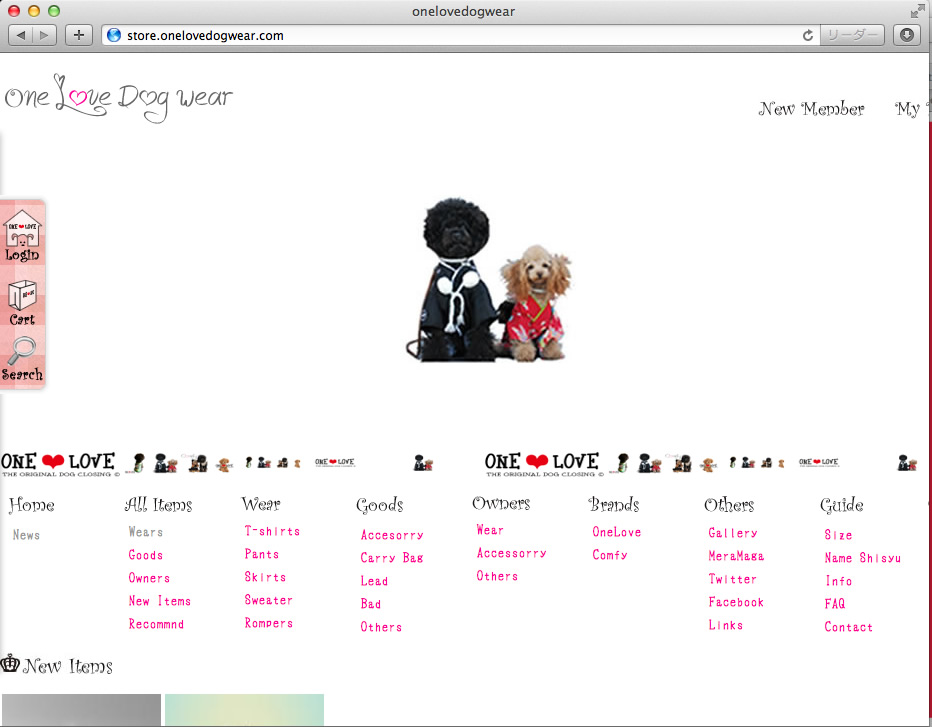Open the Contact link
This screenshot has width=932, height=727.
click(x=848, y=627)
